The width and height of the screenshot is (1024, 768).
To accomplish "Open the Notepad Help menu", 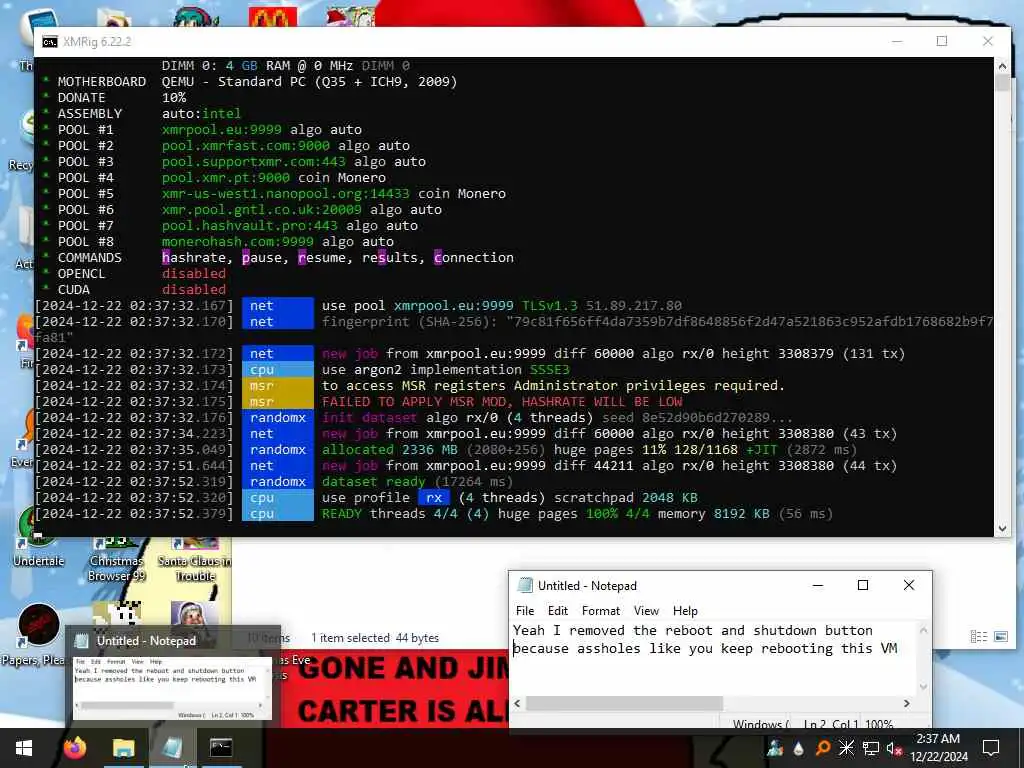I will [685, 611].
